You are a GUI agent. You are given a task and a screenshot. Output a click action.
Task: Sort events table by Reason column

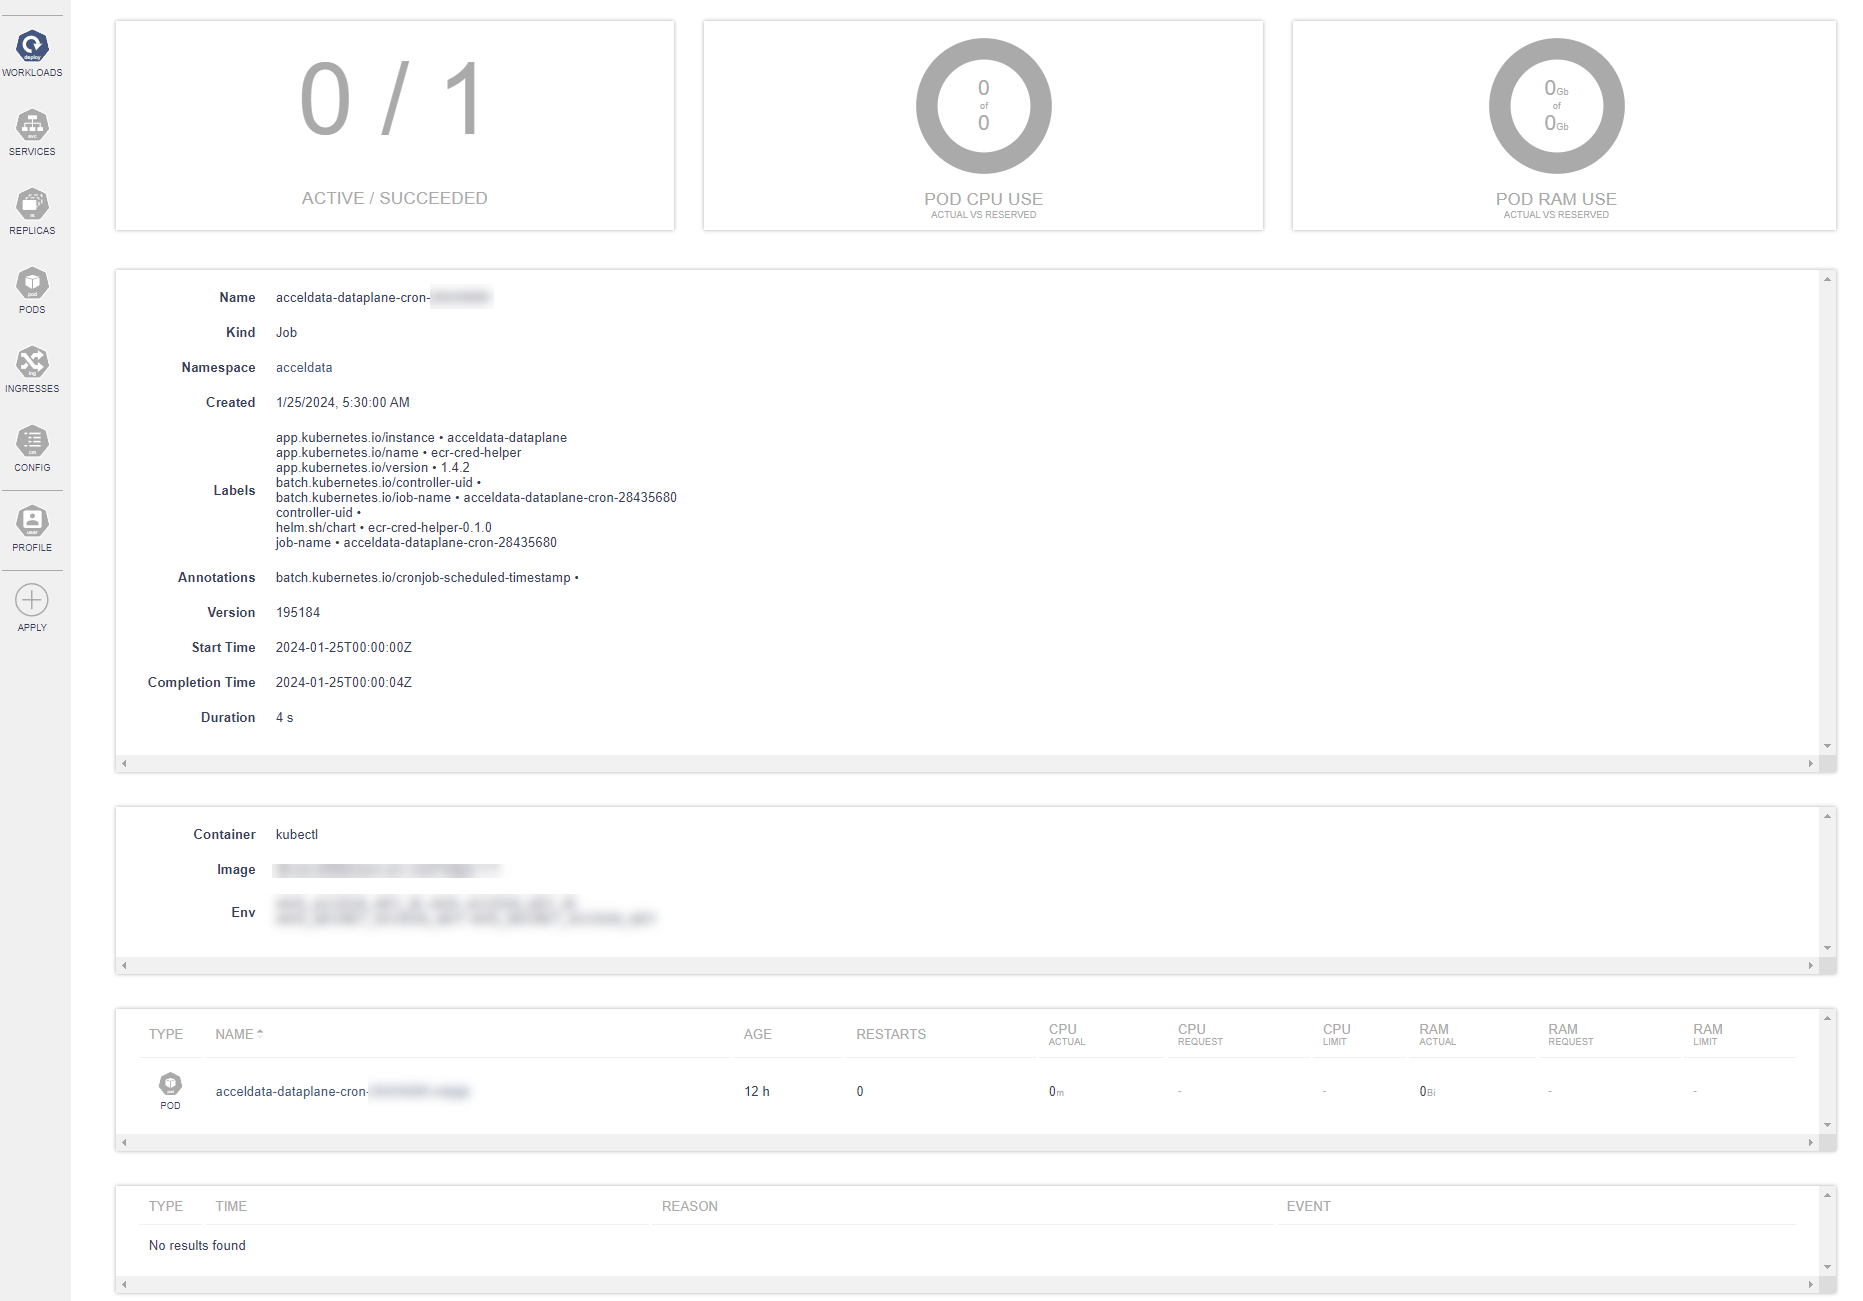(x=690, y=1206)
